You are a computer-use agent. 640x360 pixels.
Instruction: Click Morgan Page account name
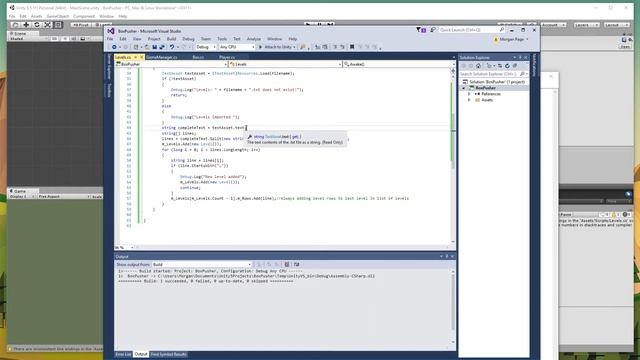tap(512, 39)
